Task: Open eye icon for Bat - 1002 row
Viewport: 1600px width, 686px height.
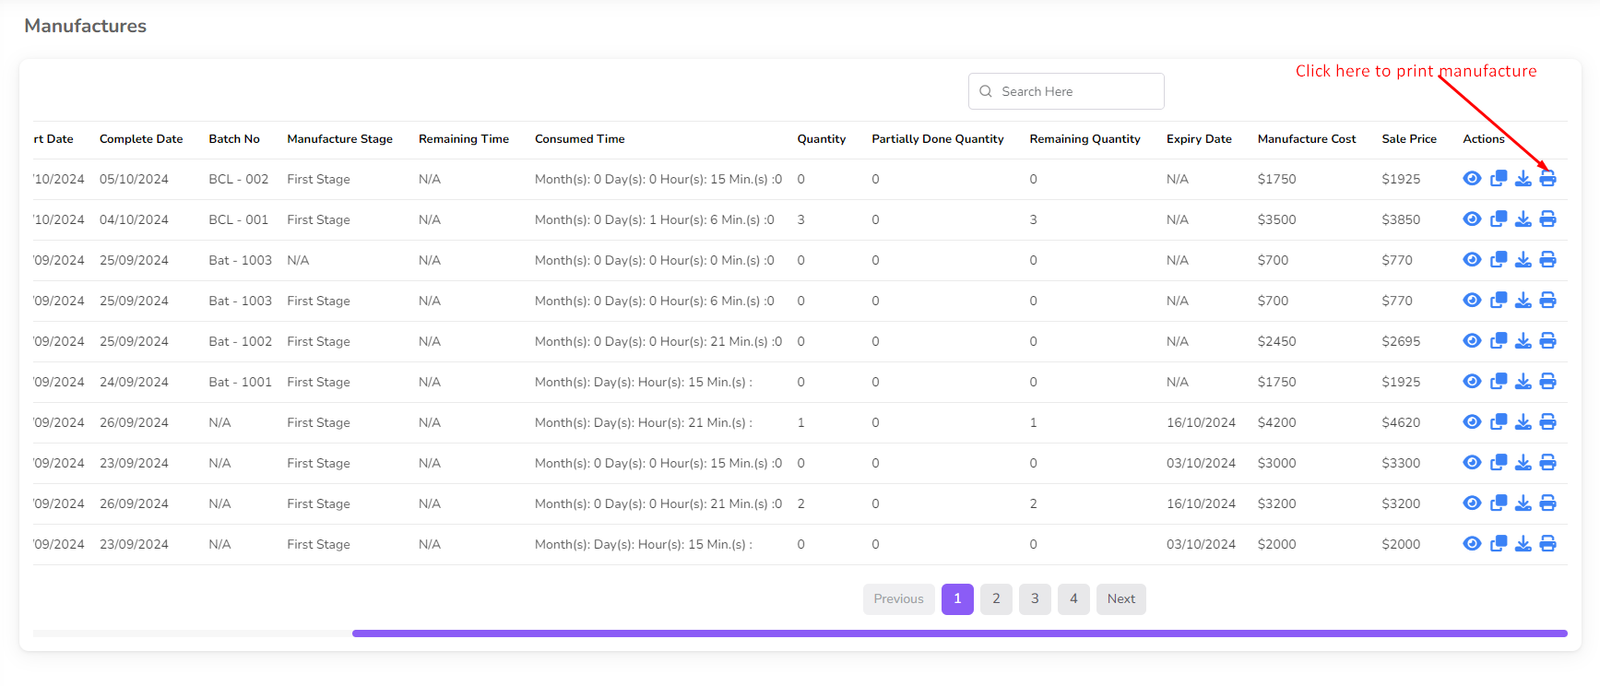Action: point(1471,341)
